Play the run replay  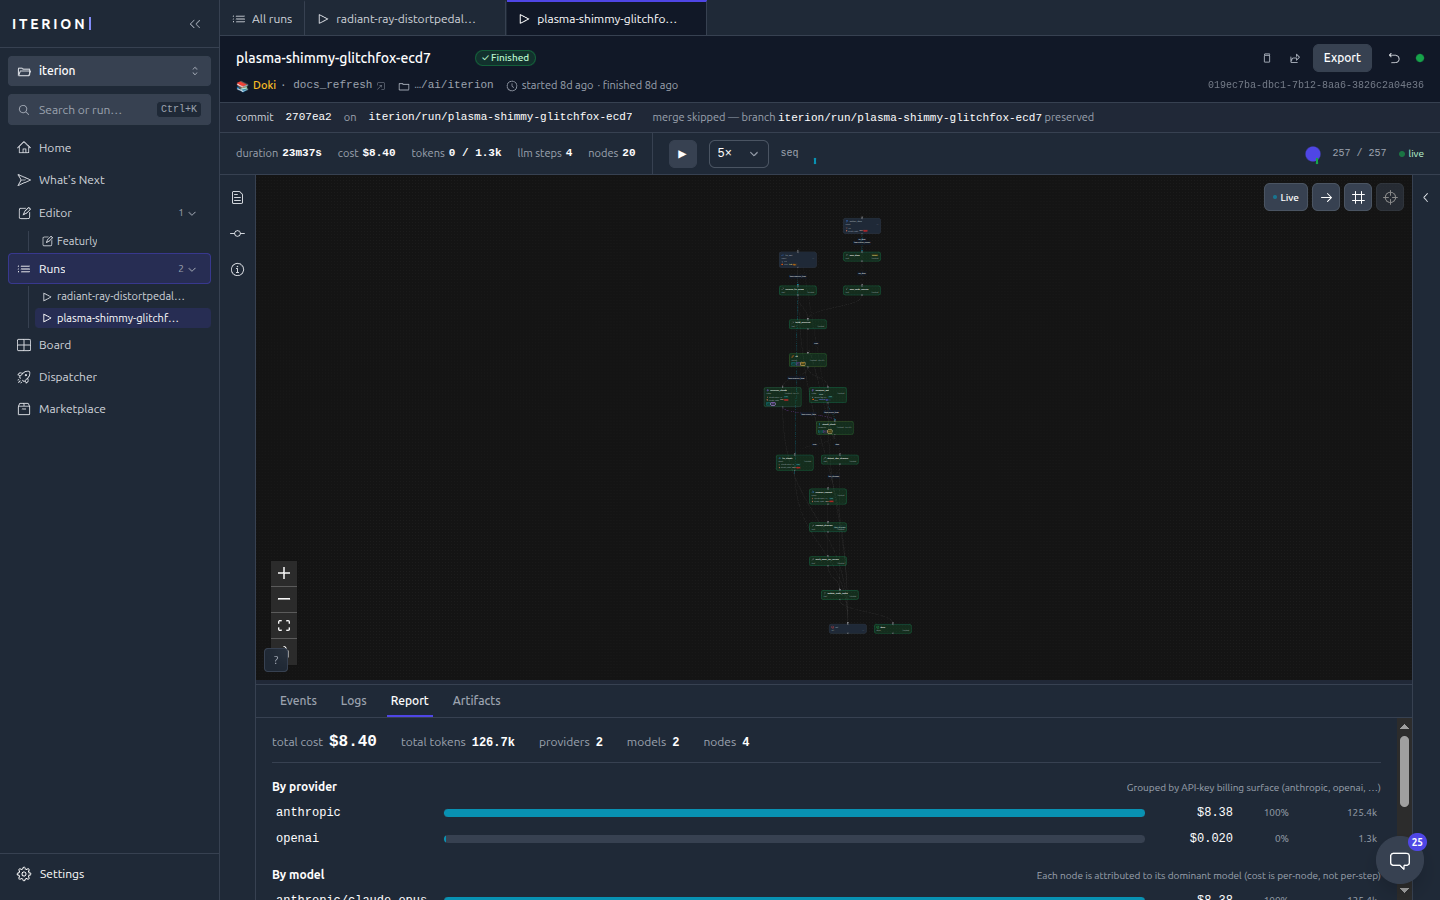[682, 154]
